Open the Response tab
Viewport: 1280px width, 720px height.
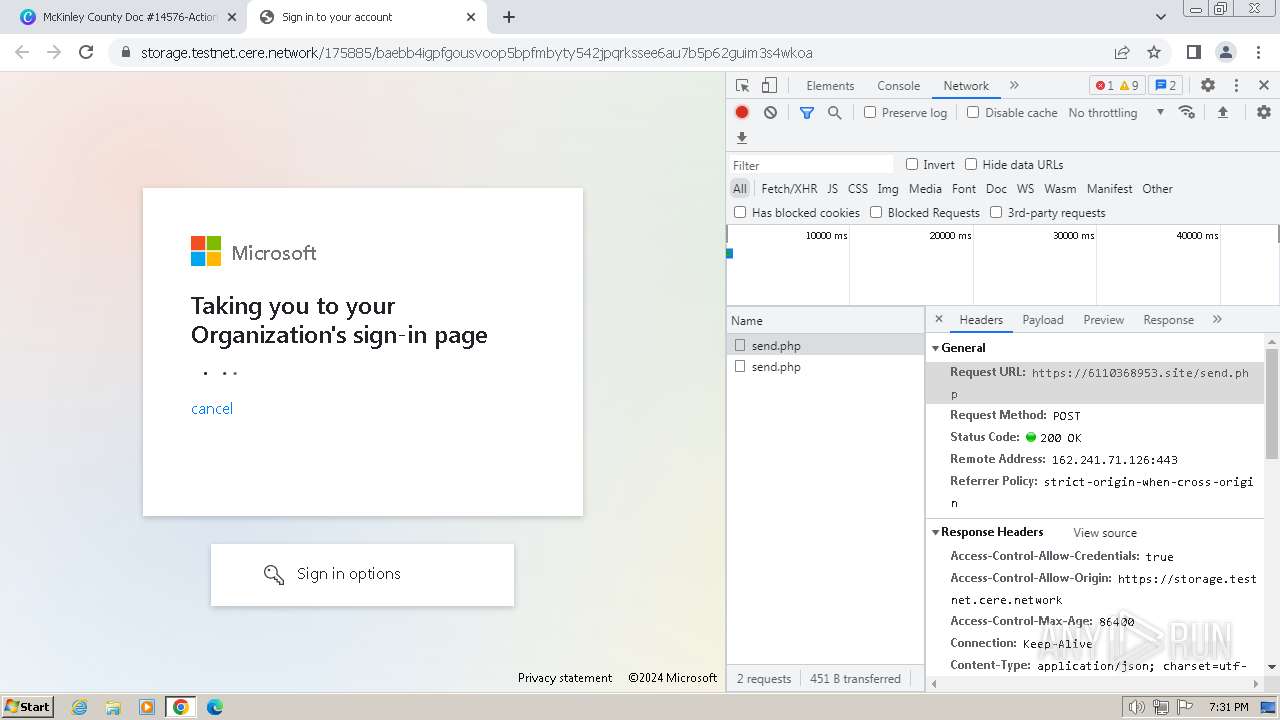click(x=1168, y=320)
